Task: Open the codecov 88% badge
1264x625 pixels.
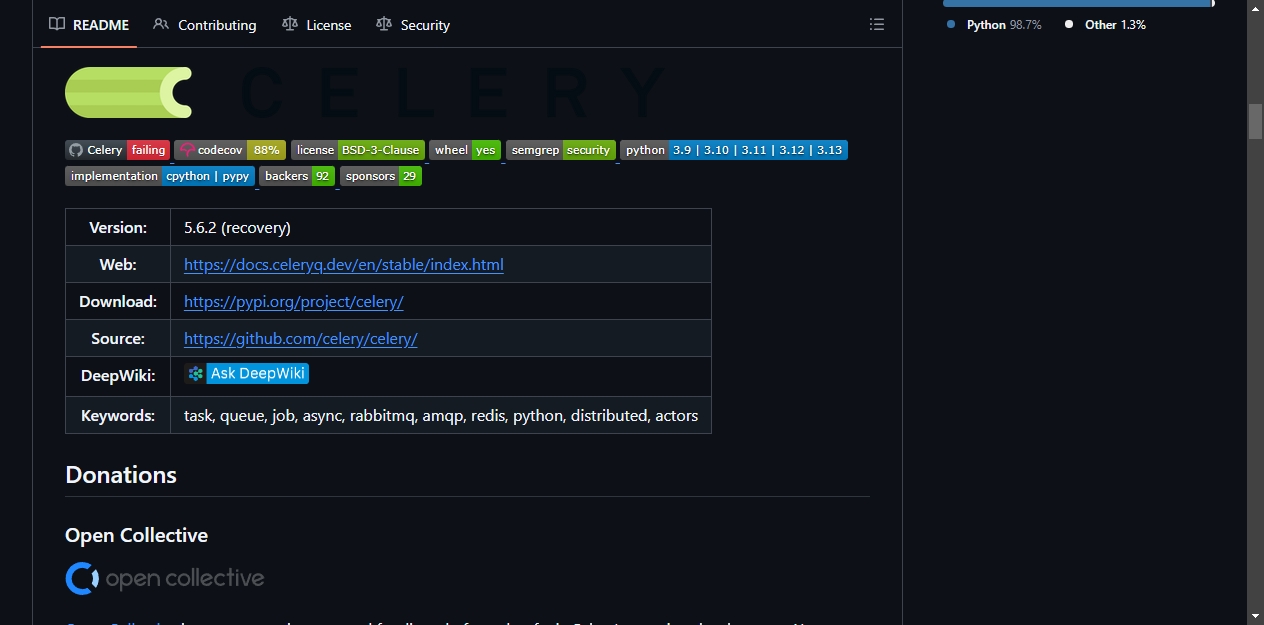Action: click(x=230, y=150)
